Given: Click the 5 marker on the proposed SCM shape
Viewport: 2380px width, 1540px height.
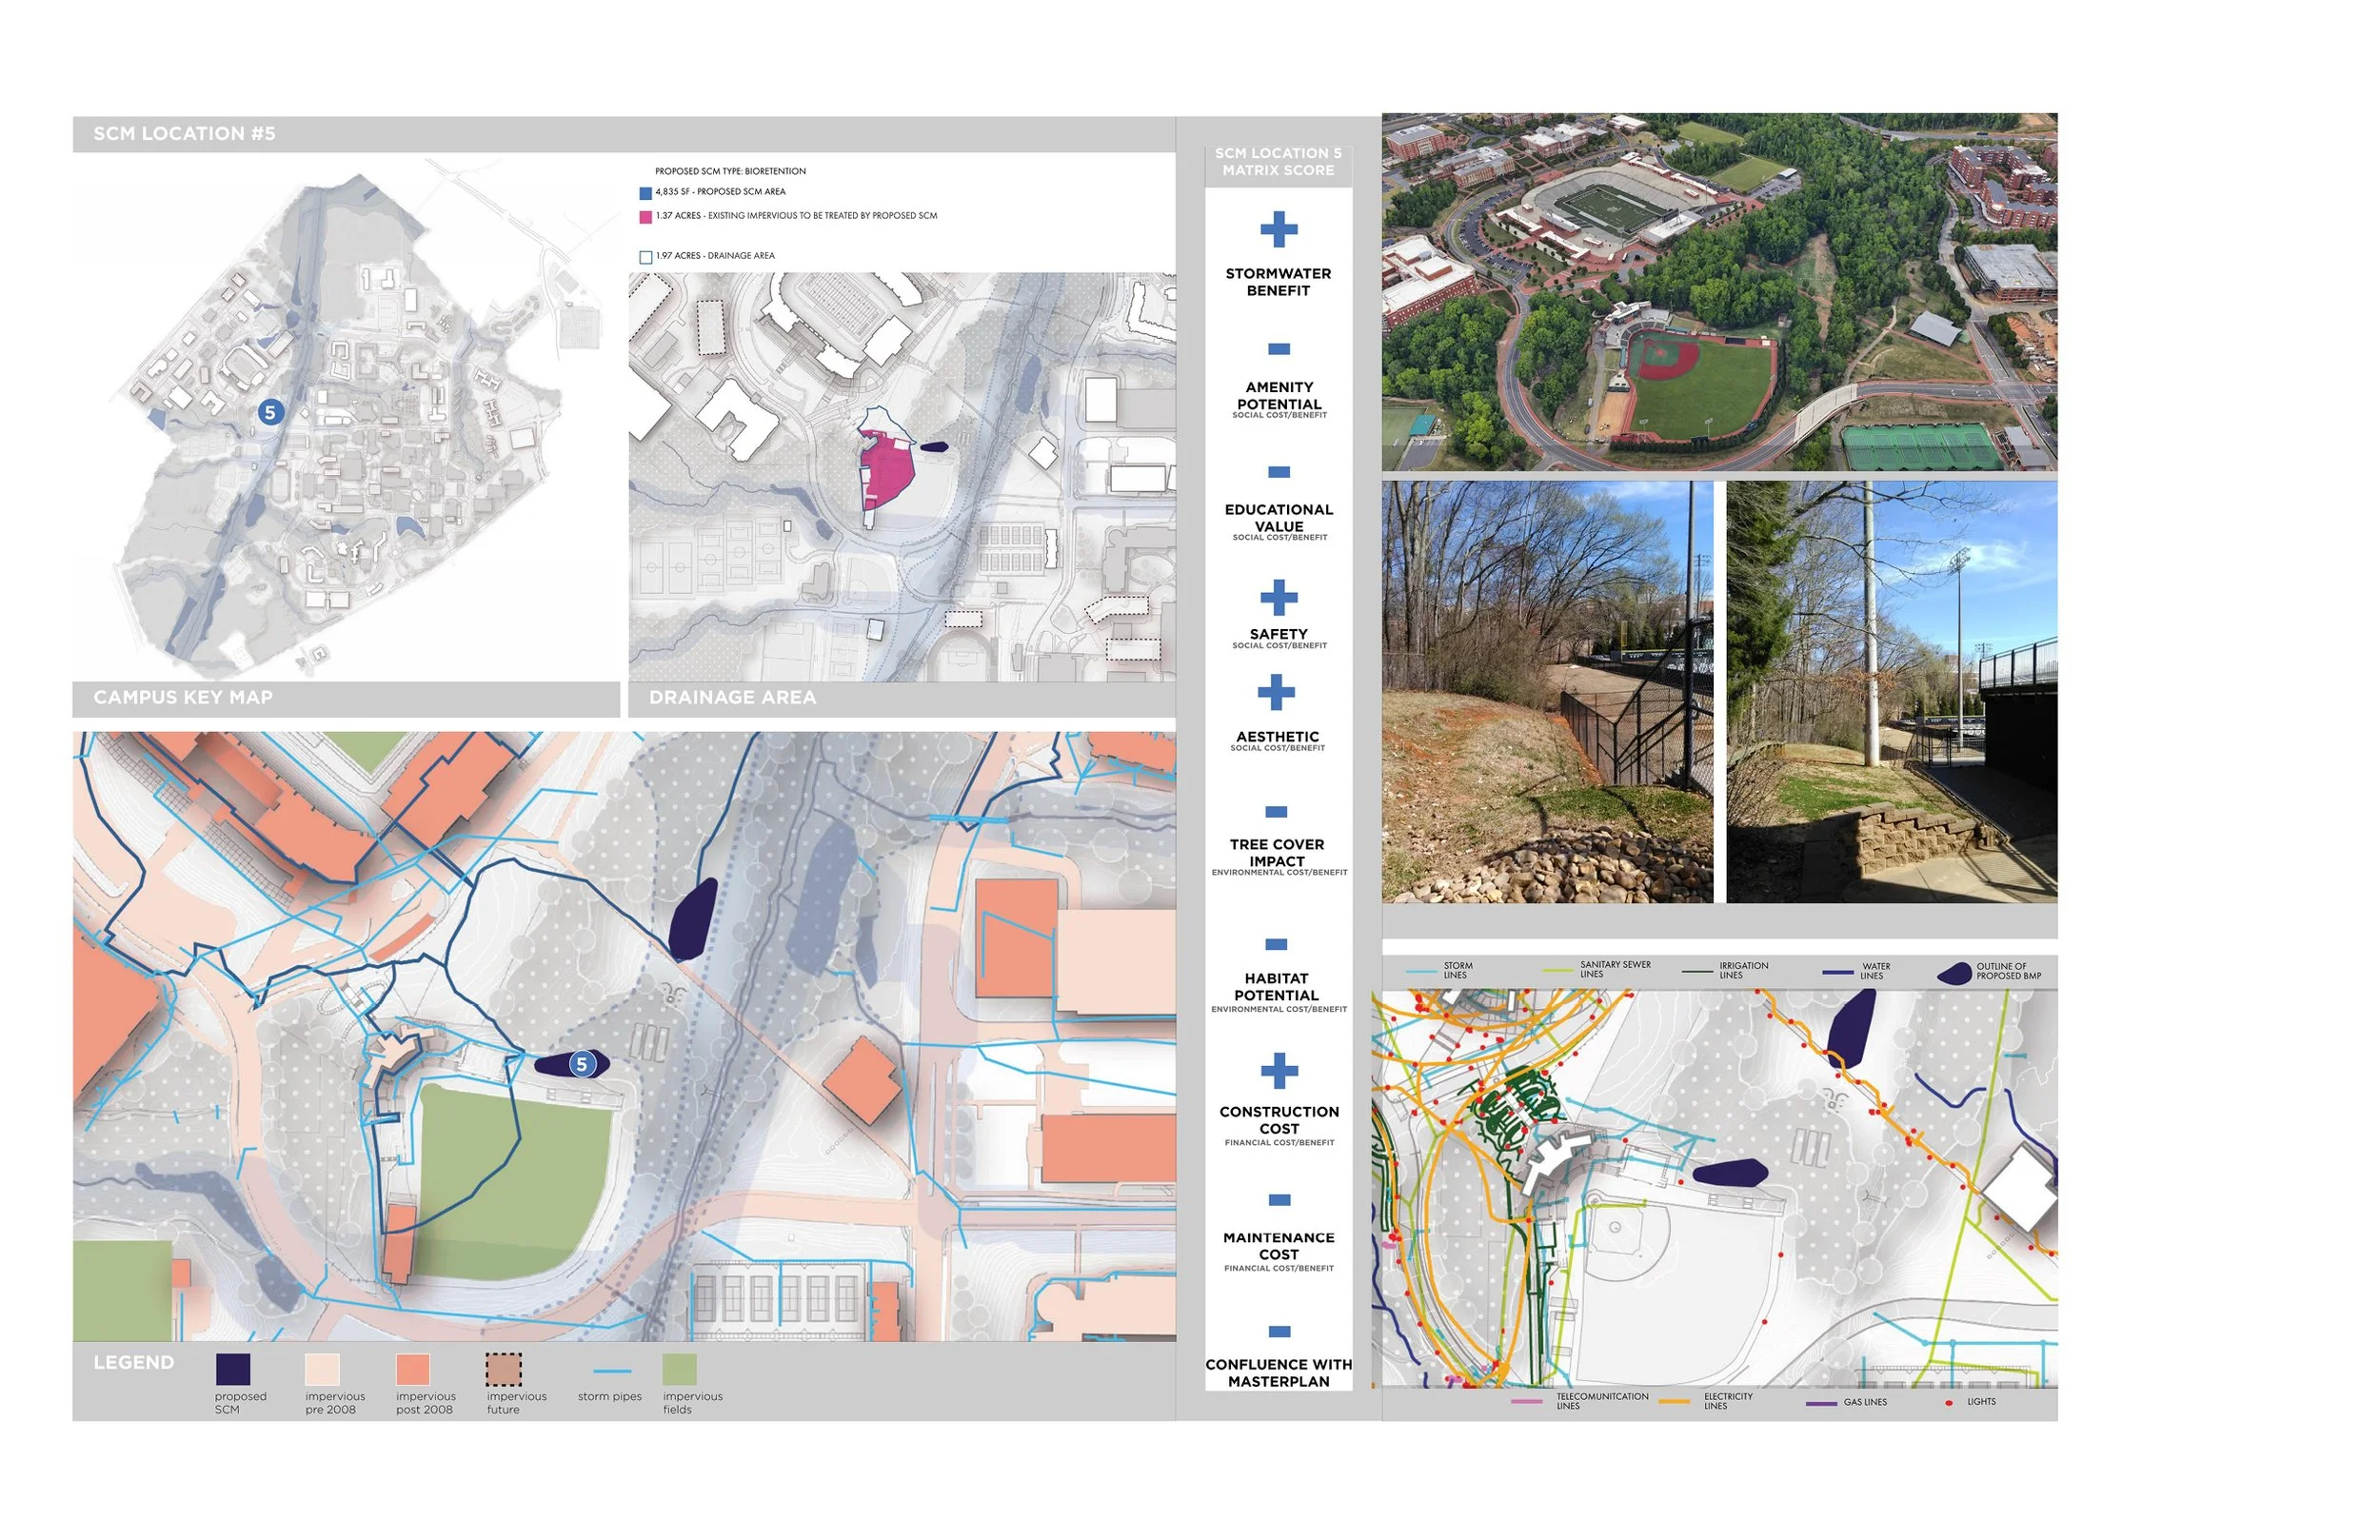Looking at the screenshot, I should [582, 1064].
